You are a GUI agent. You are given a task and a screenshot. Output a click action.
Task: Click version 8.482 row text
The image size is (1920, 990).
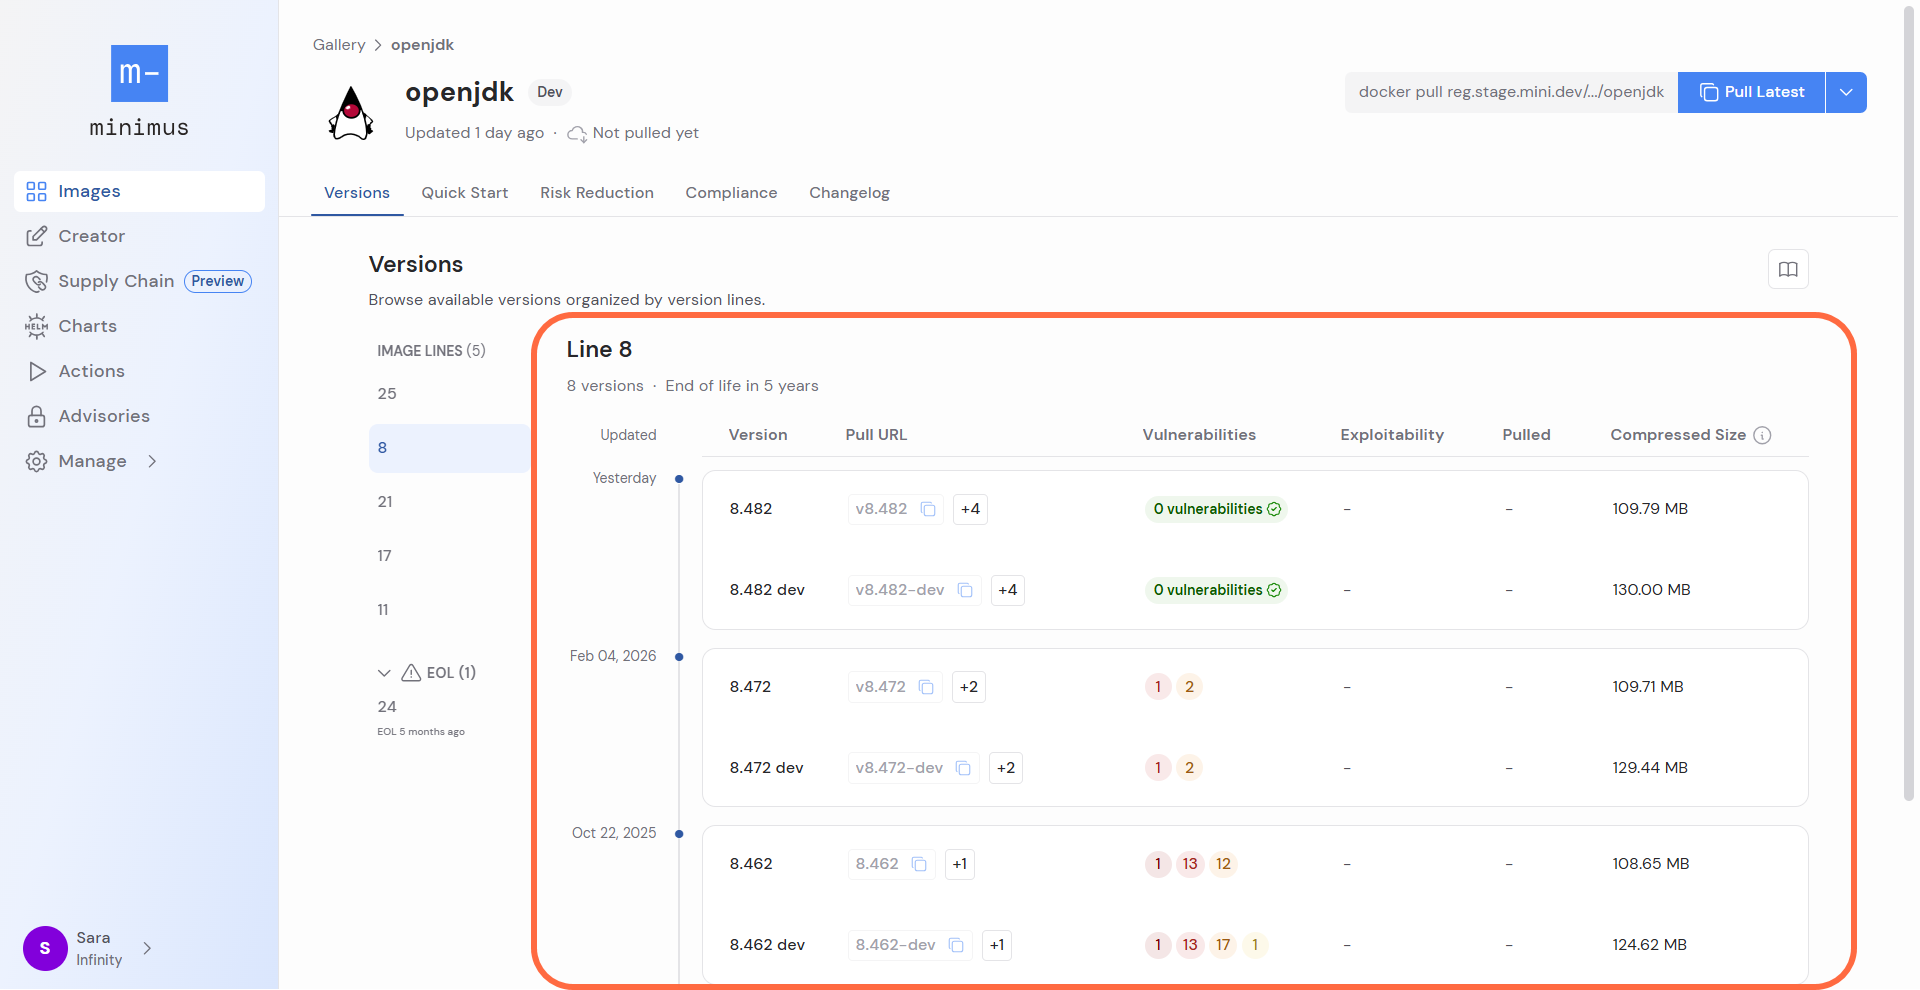click(751, 509)
